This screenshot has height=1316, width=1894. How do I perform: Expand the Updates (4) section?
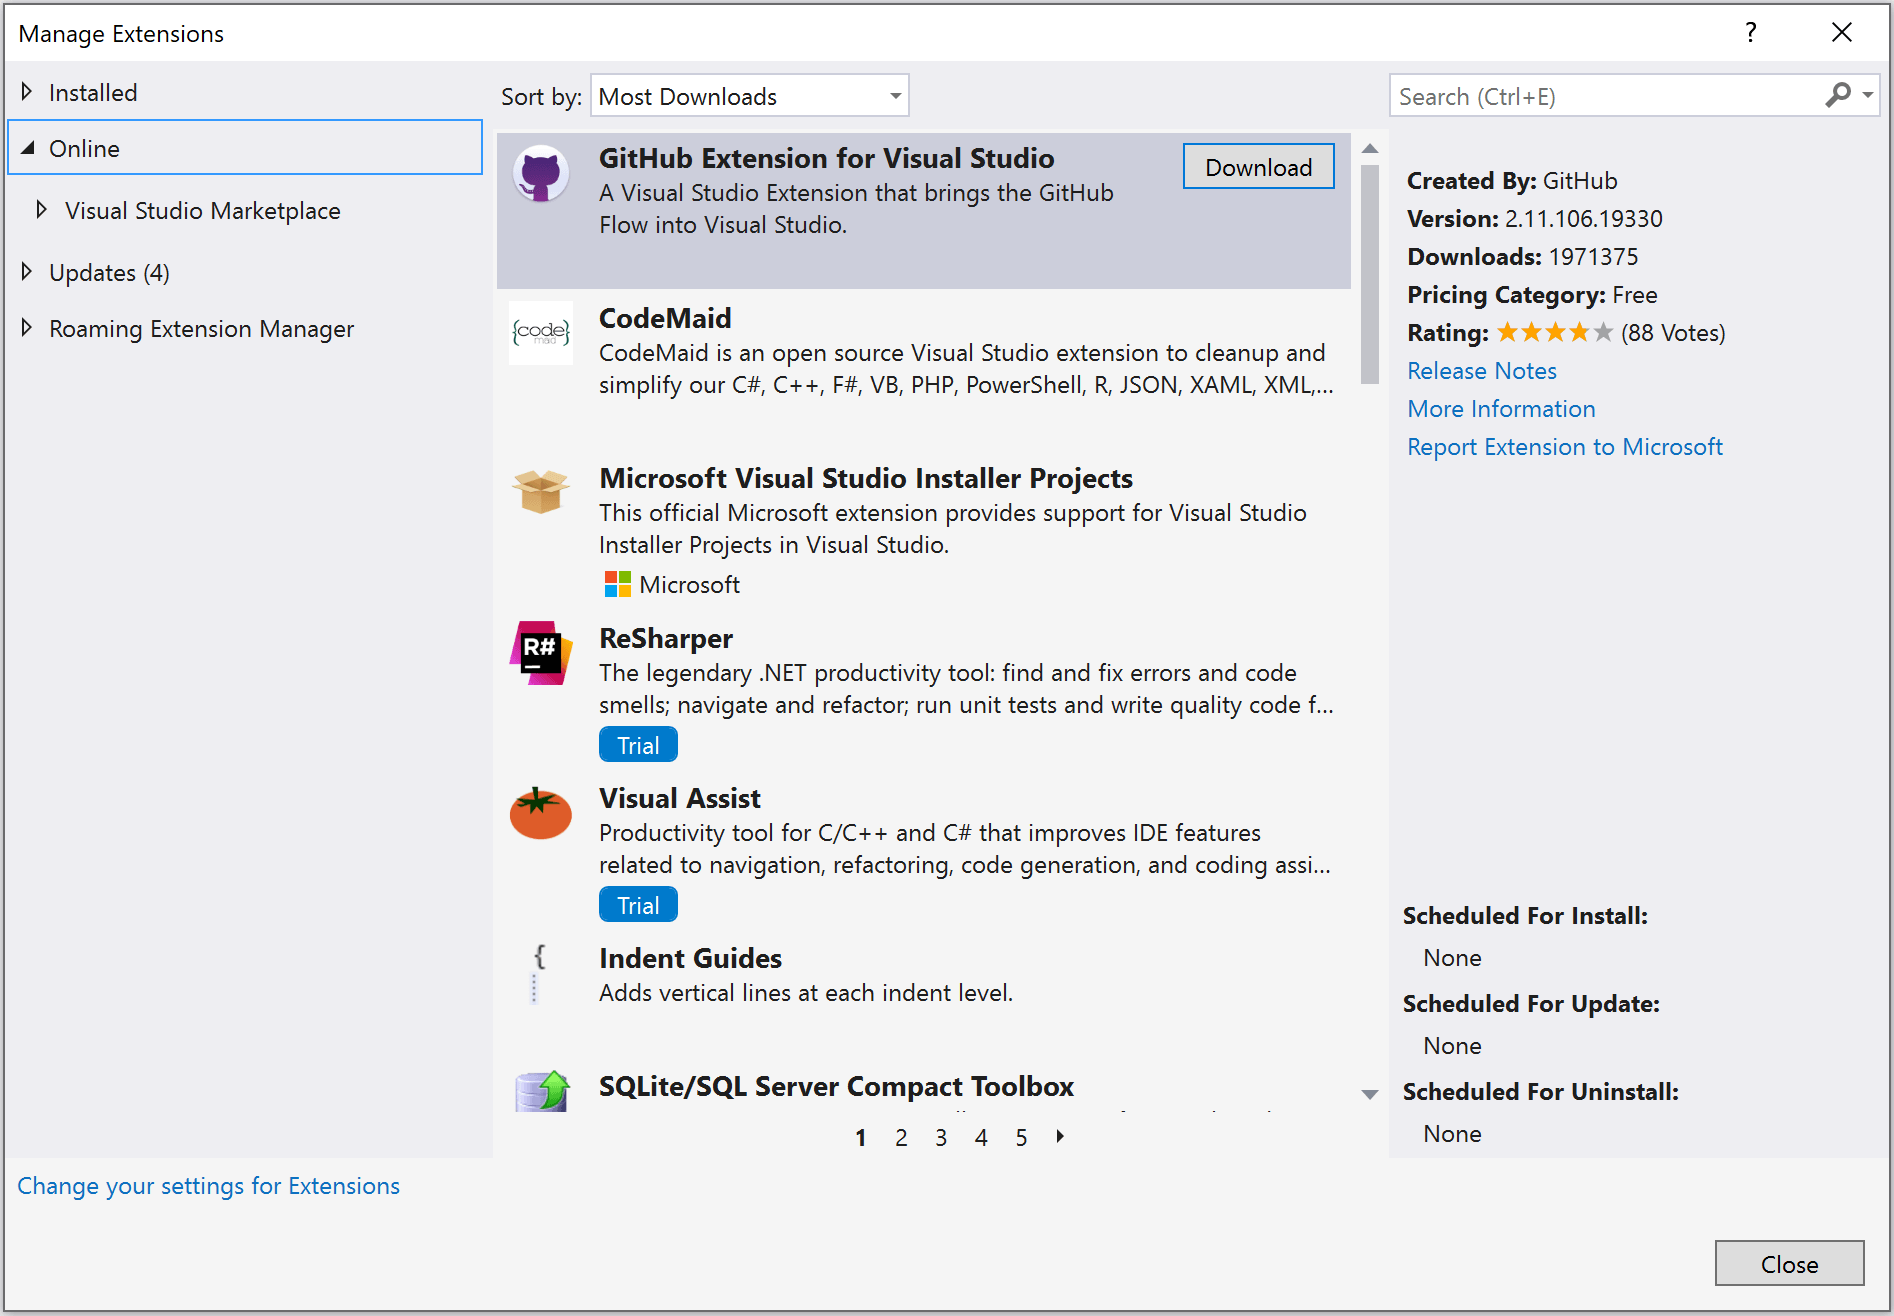[27, 271]
